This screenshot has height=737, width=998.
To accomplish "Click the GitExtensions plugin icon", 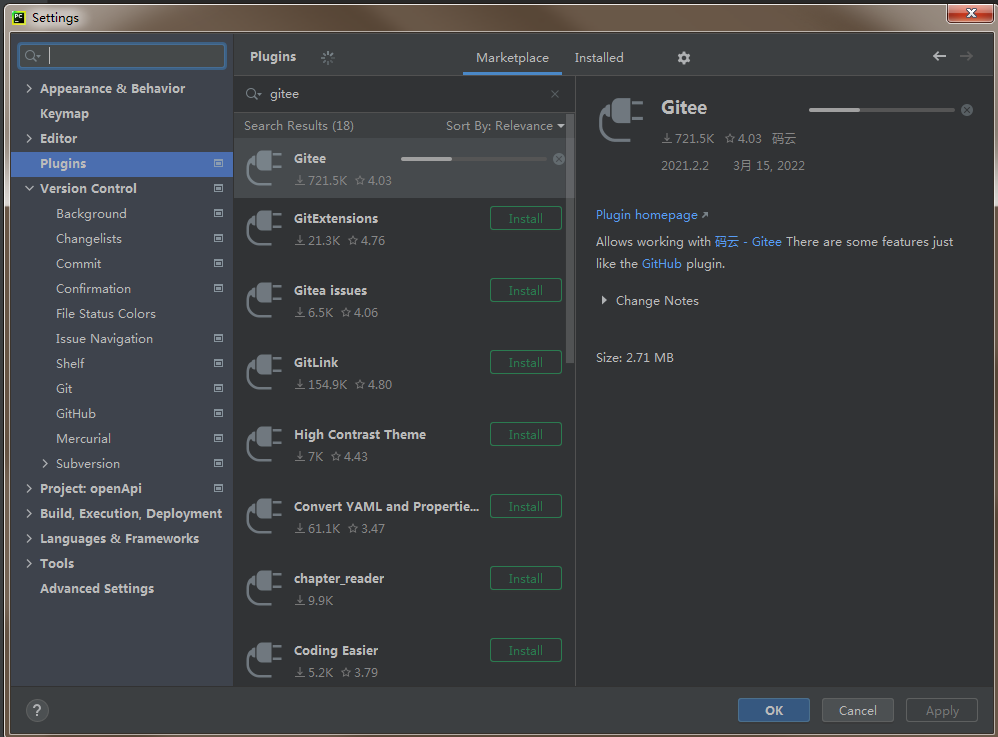I will tap(264, 228).
